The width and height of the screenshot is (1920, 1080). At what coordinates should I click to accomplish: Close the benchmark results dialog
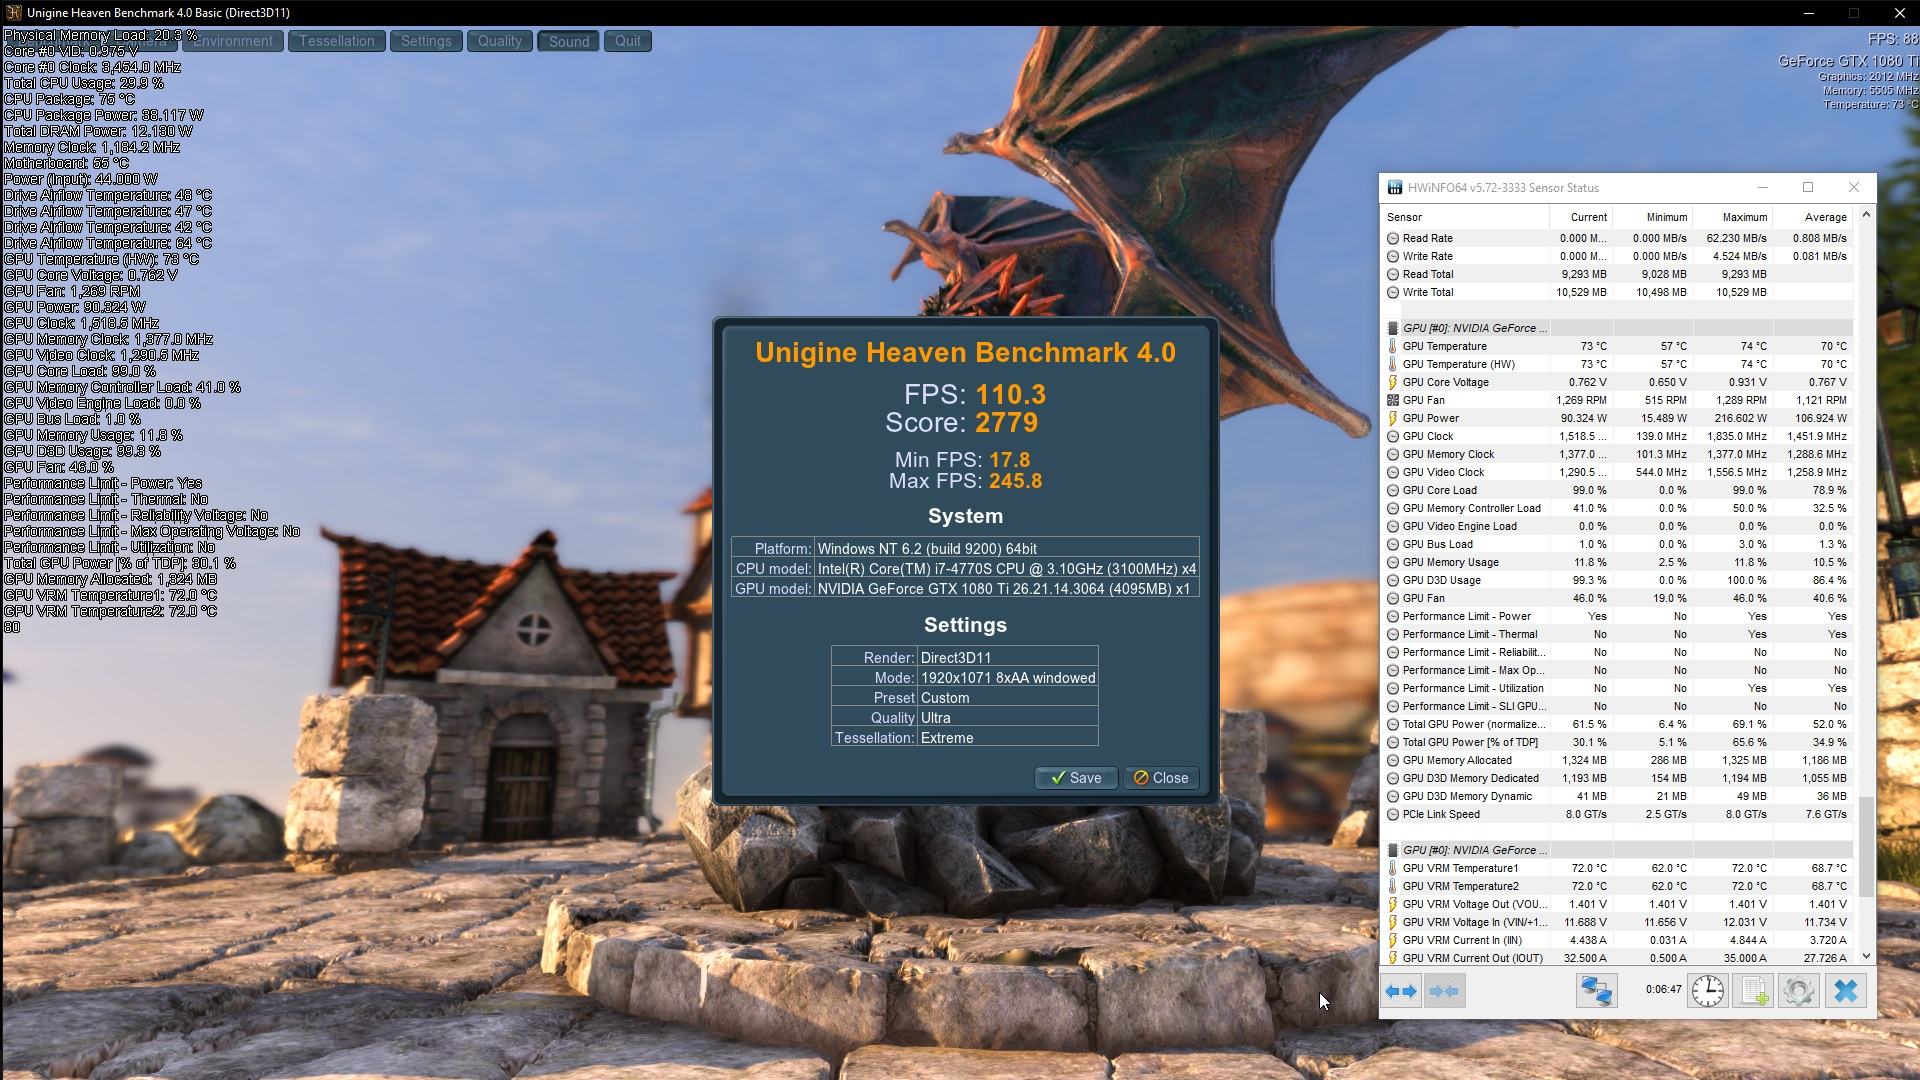[x=1161, y=778]
